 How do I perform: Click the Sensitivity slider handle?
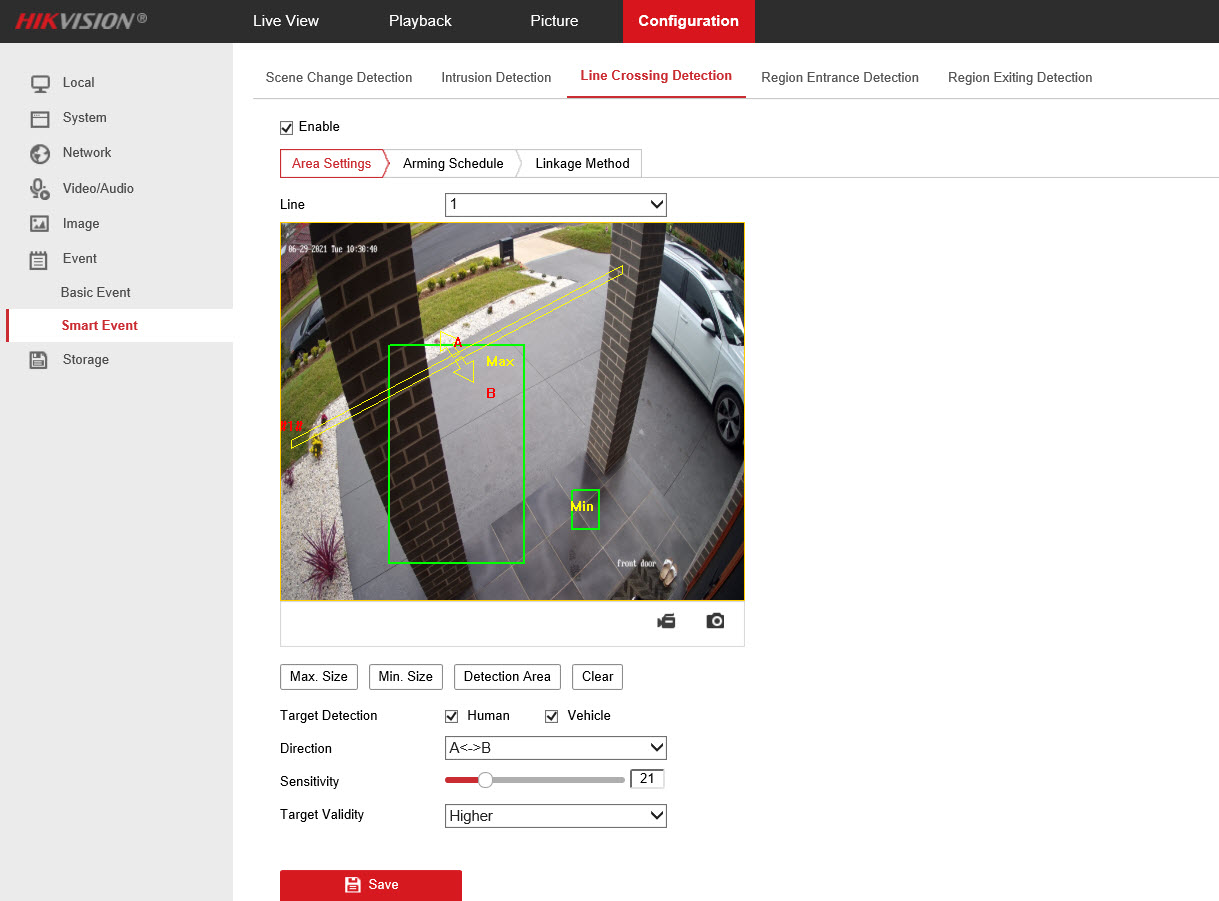[x=485, y=780]
